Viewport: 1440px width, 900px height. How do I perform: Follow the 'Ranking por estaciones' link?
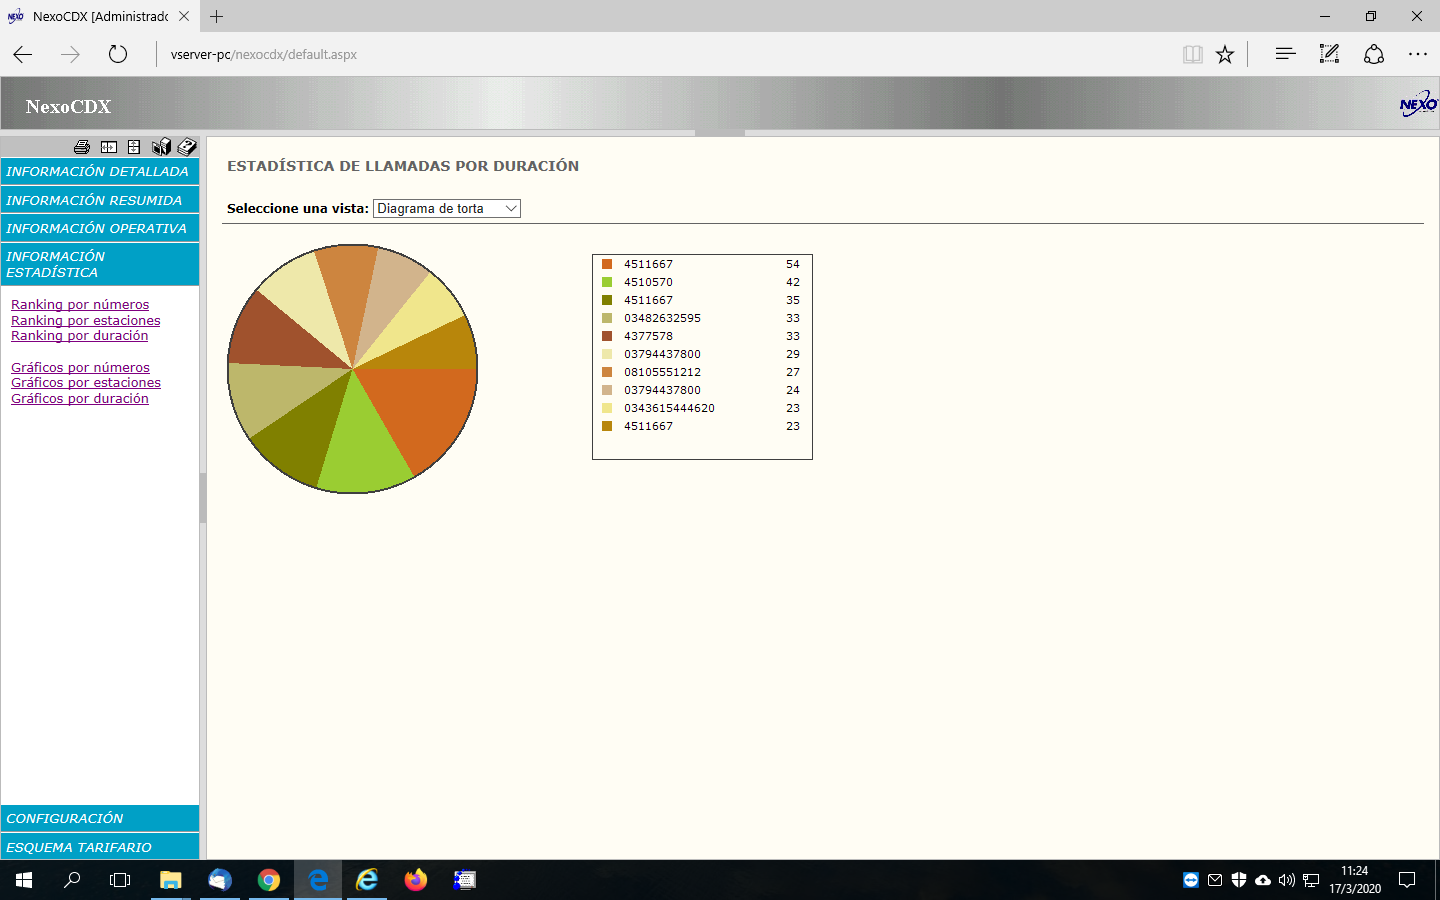click(x=86, y=320)
